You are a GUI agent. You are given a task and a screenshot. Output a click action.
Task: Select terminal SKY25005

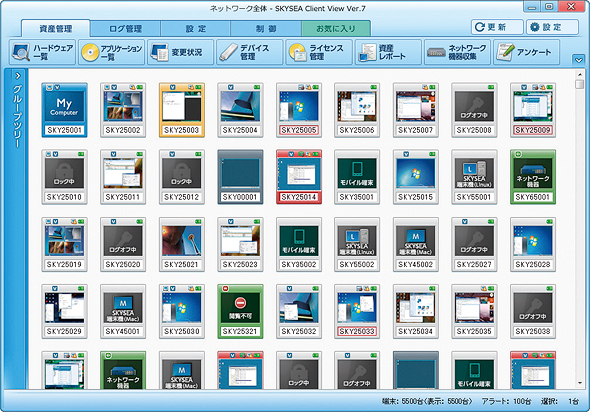click(x=299, y=110)
